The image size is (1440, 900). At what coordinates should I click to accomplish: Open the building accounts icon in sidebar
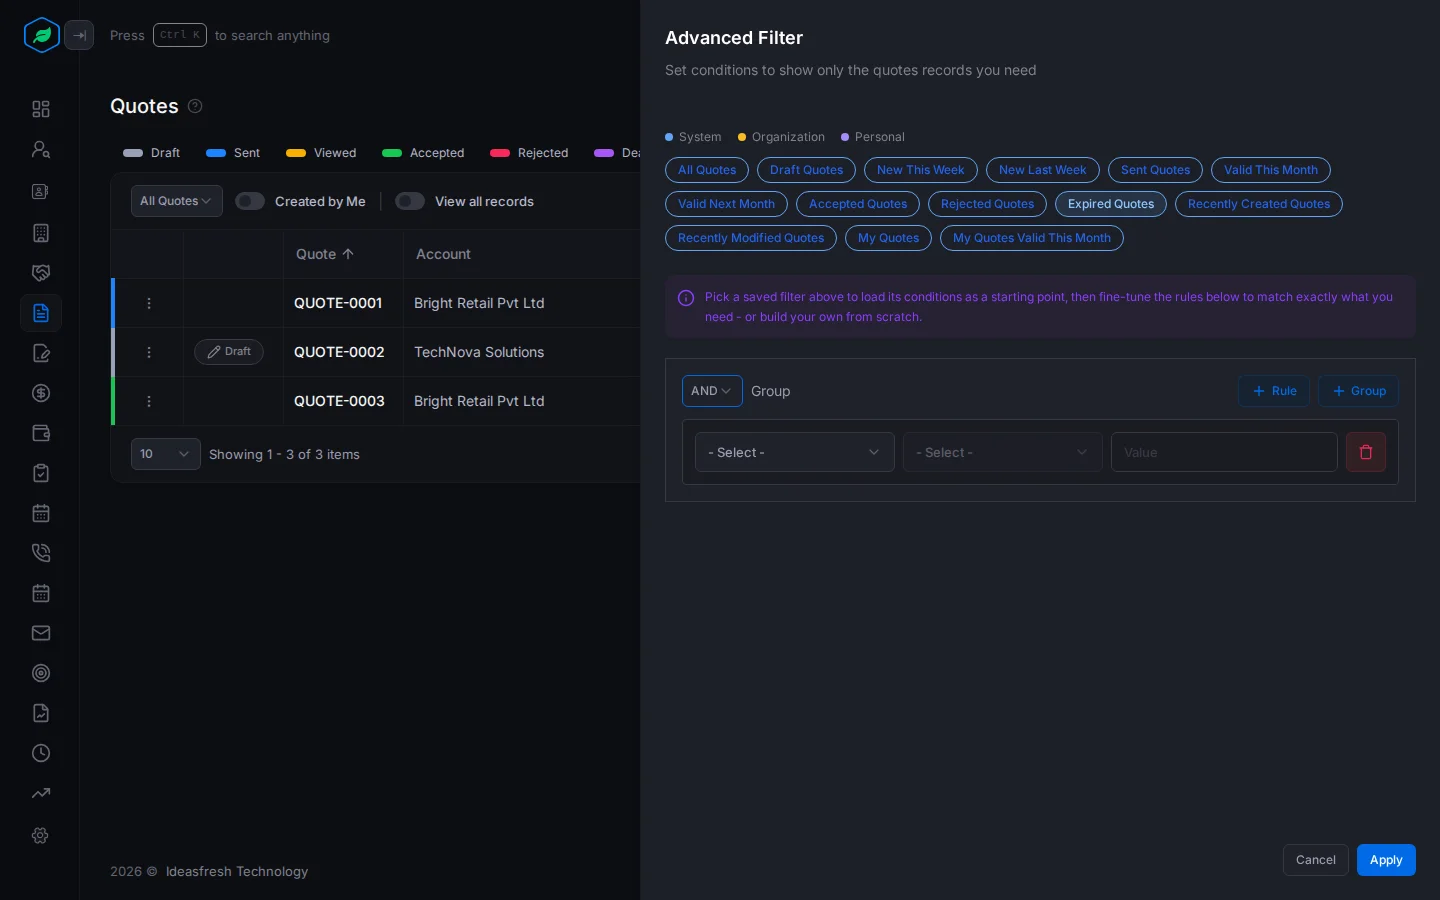click(41, 233)
